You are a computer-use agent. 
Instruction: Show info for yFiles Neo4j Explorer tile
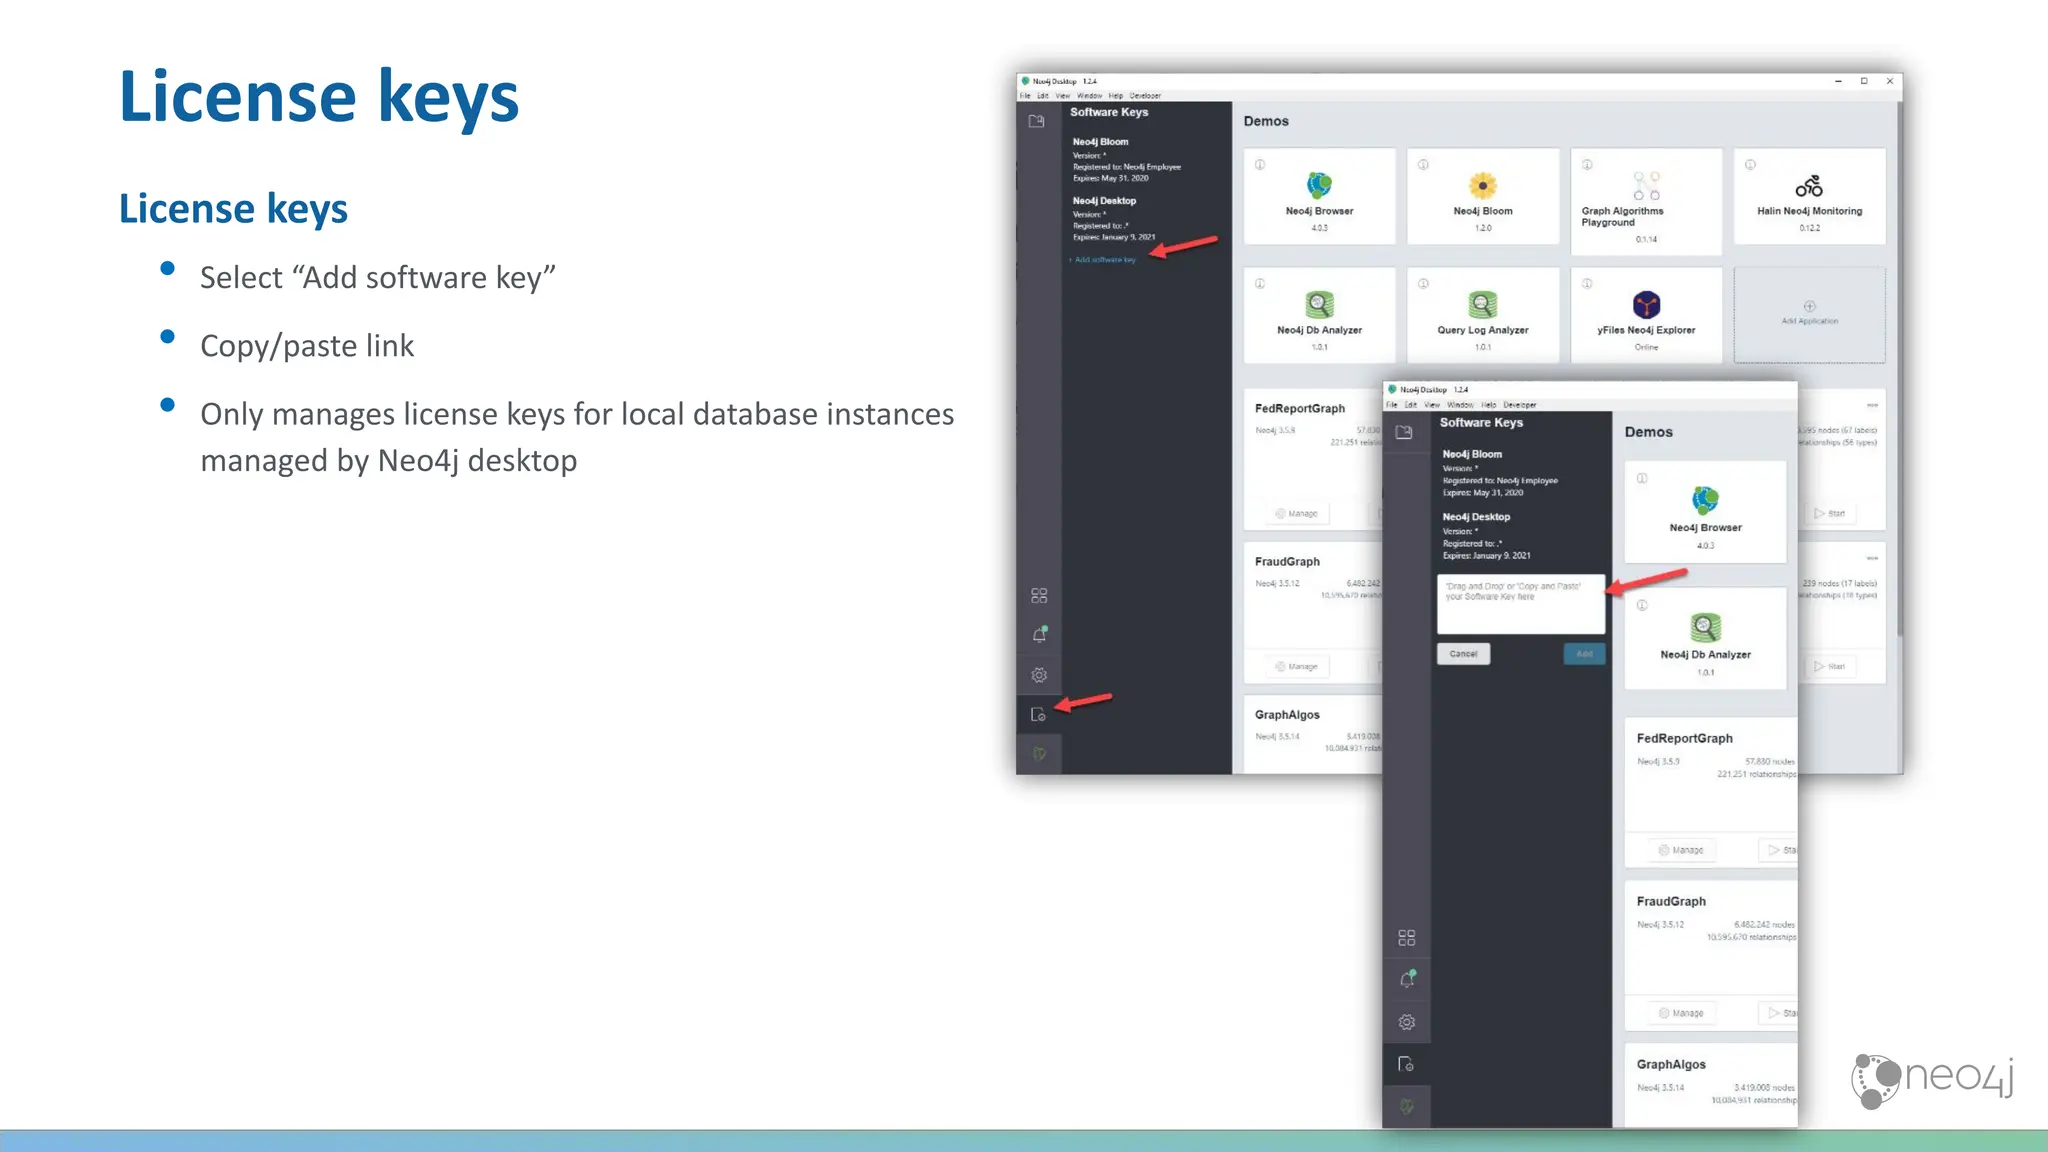pos(1587,283)
